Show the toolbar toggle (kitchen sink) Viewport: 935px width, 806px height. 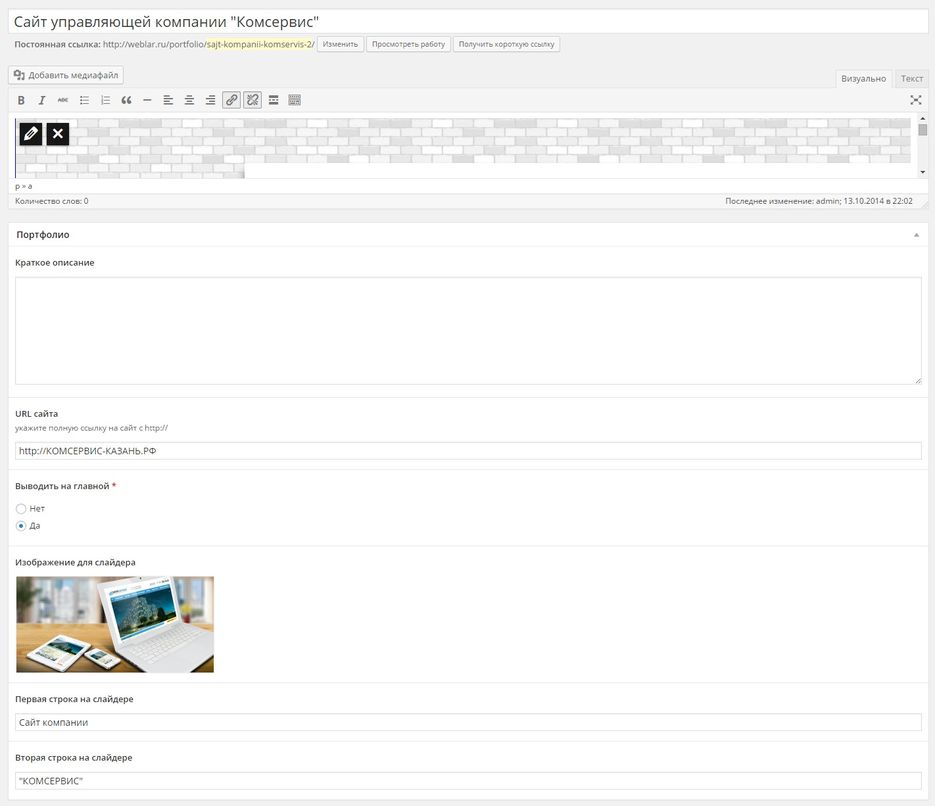pos(294,100)
